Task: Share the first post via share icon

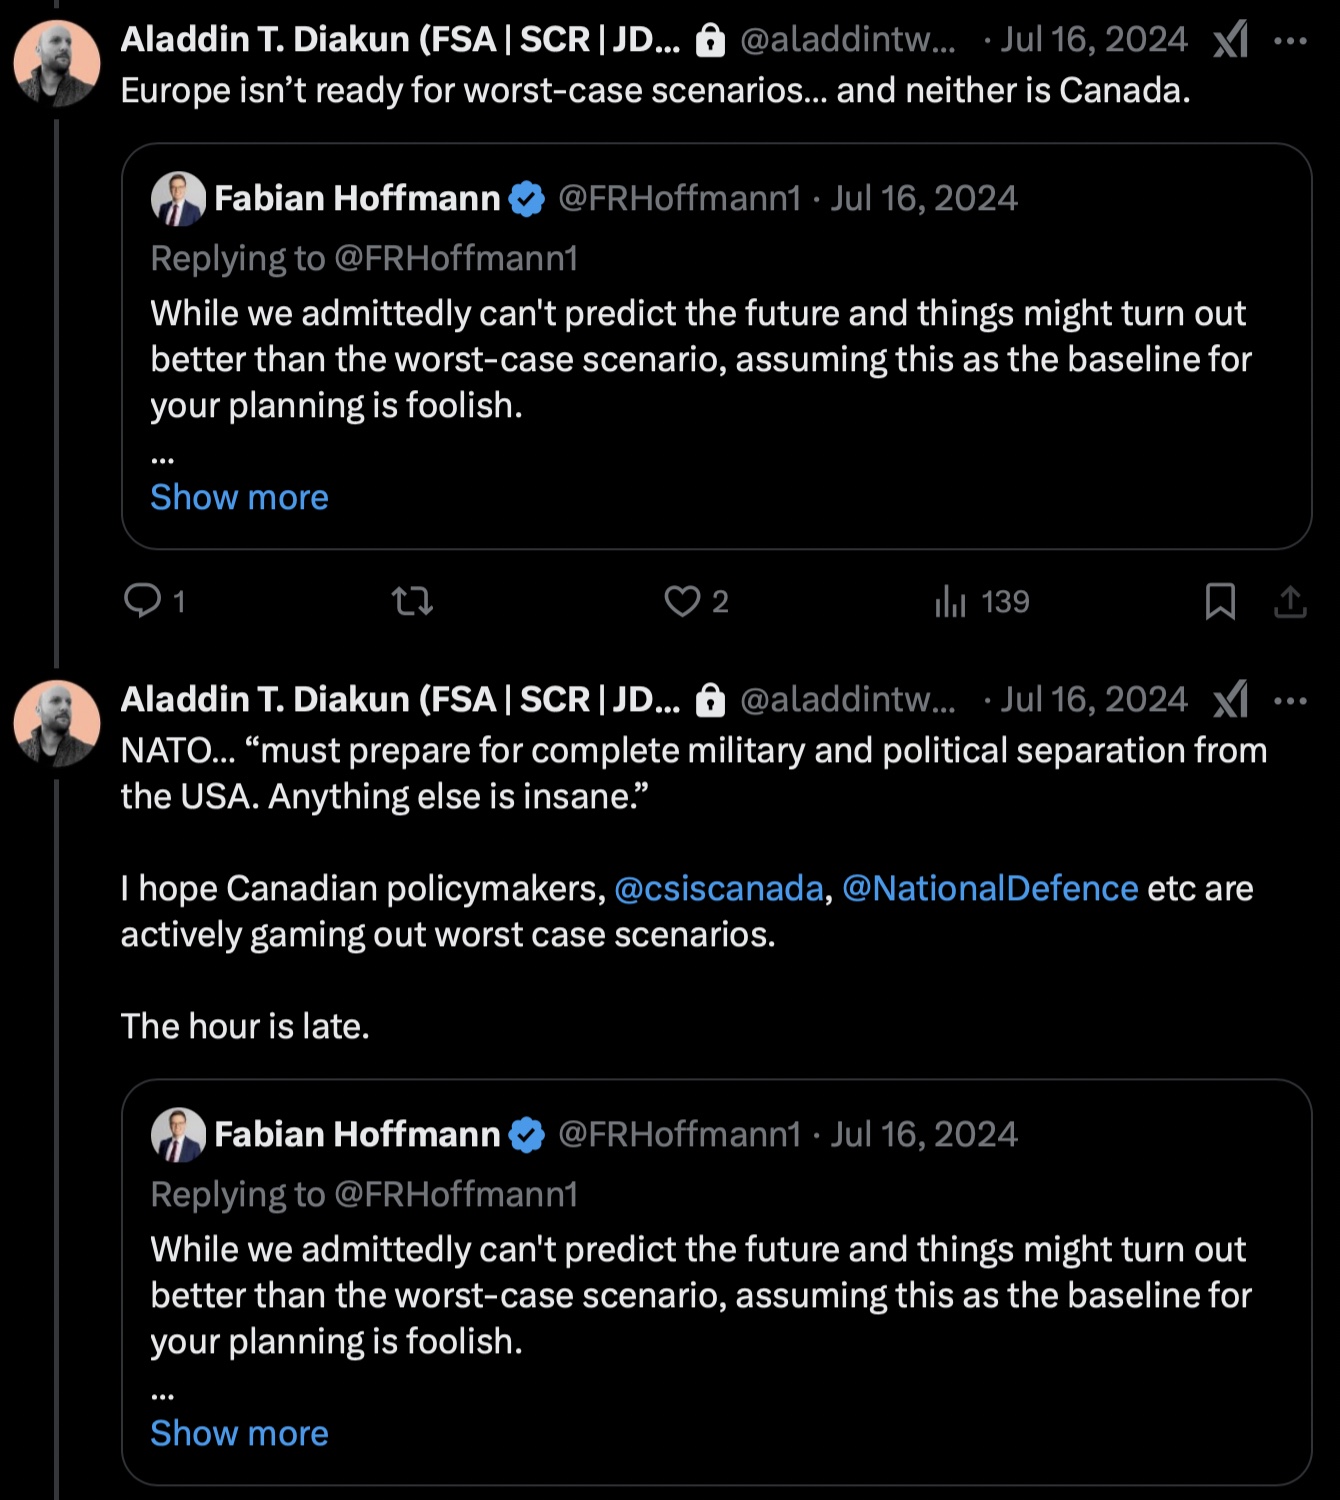Action: [x=1290, y=601]
